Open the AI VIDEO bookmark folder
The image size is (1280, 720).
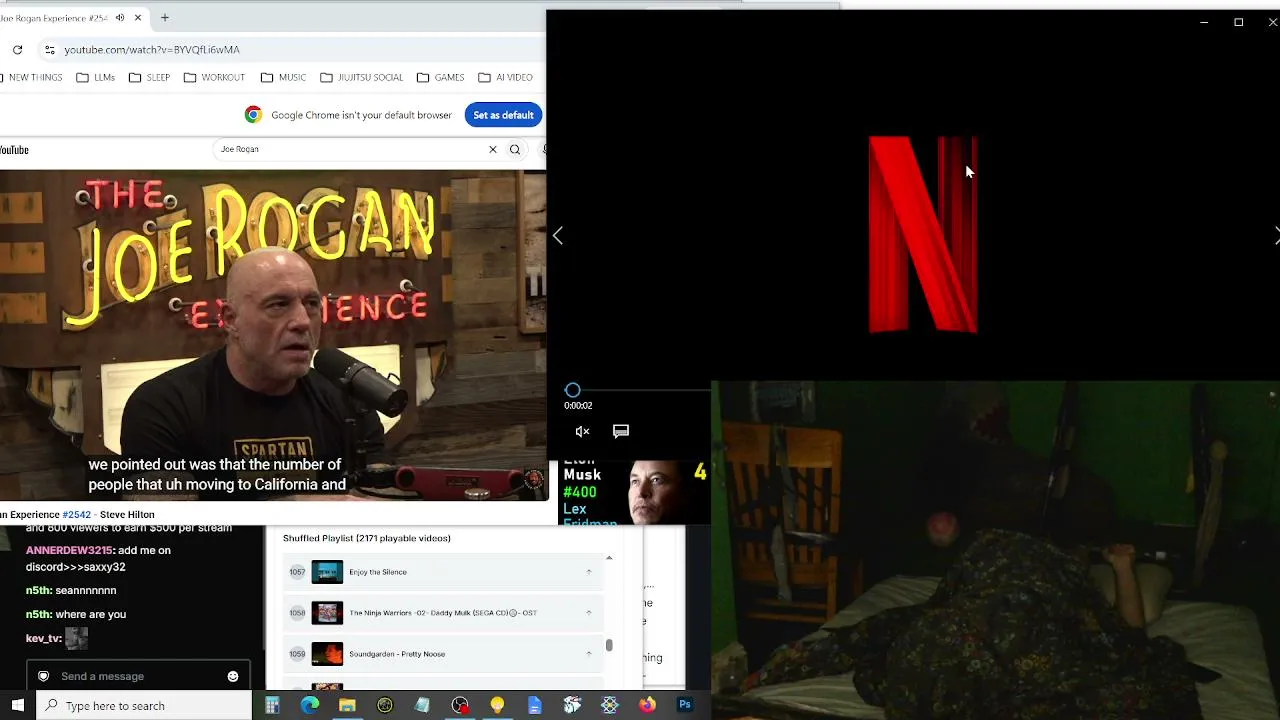506,77
